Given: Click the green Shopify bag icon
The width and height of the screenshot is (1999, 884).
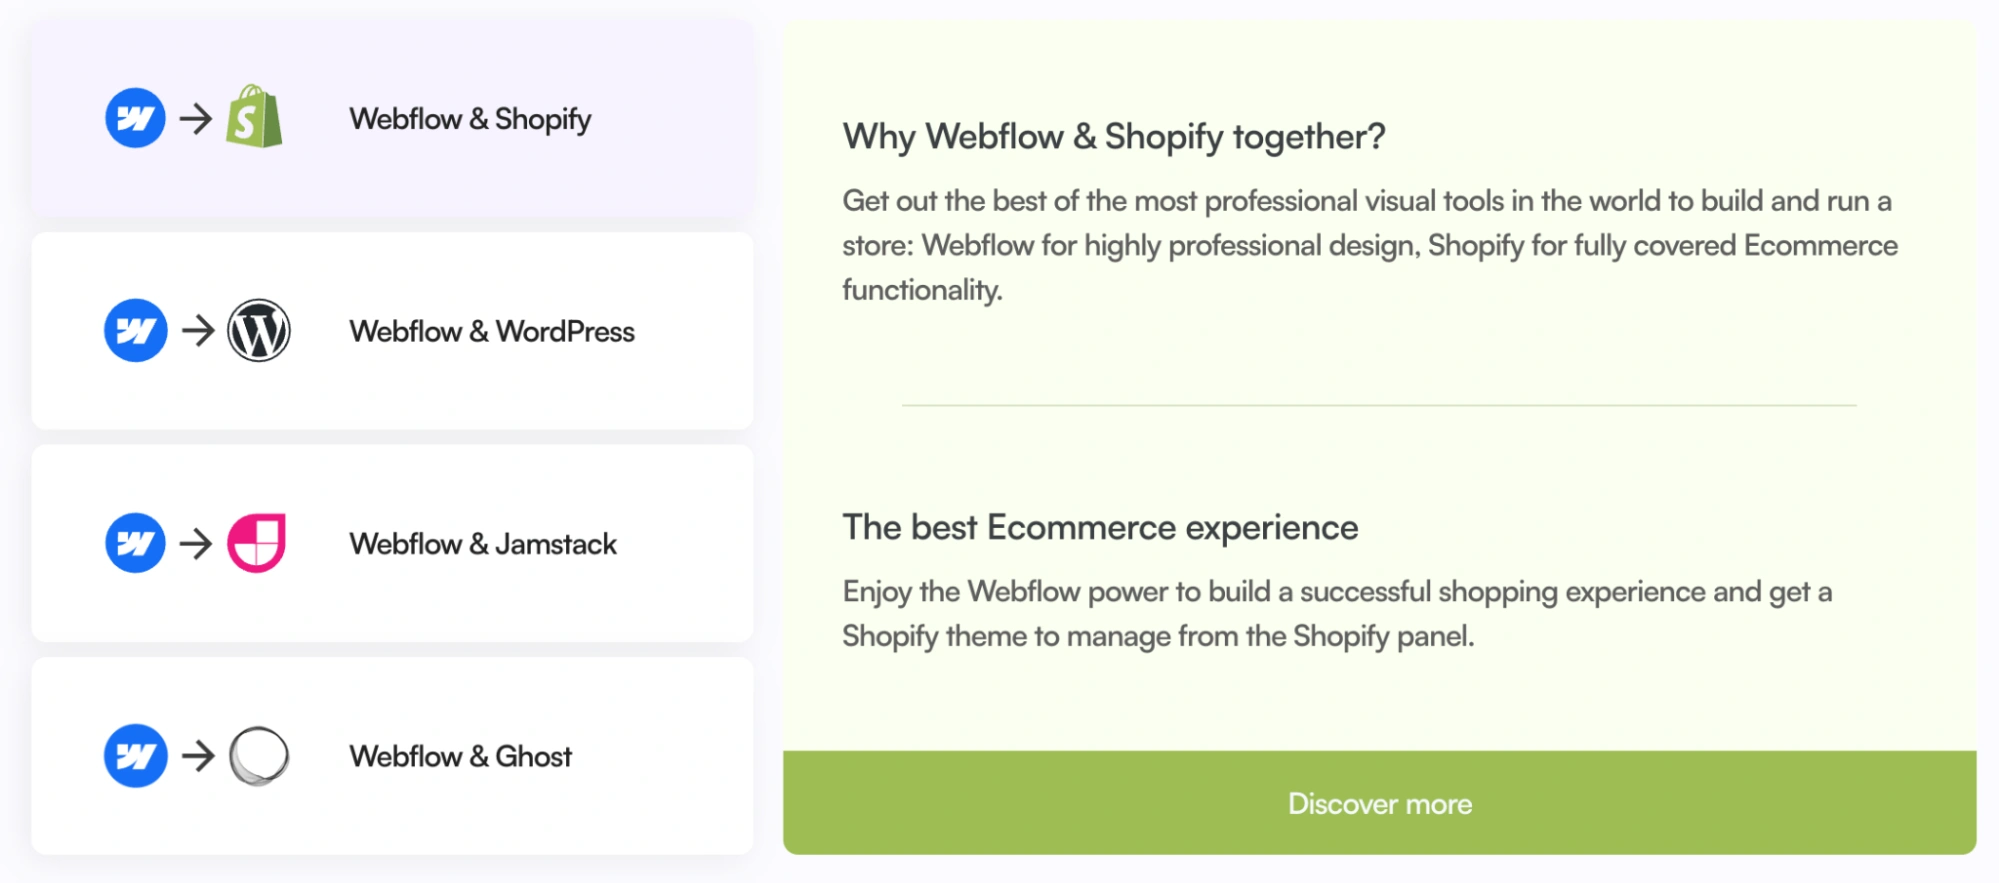Looking at the screenshot, I should (254, 117).
